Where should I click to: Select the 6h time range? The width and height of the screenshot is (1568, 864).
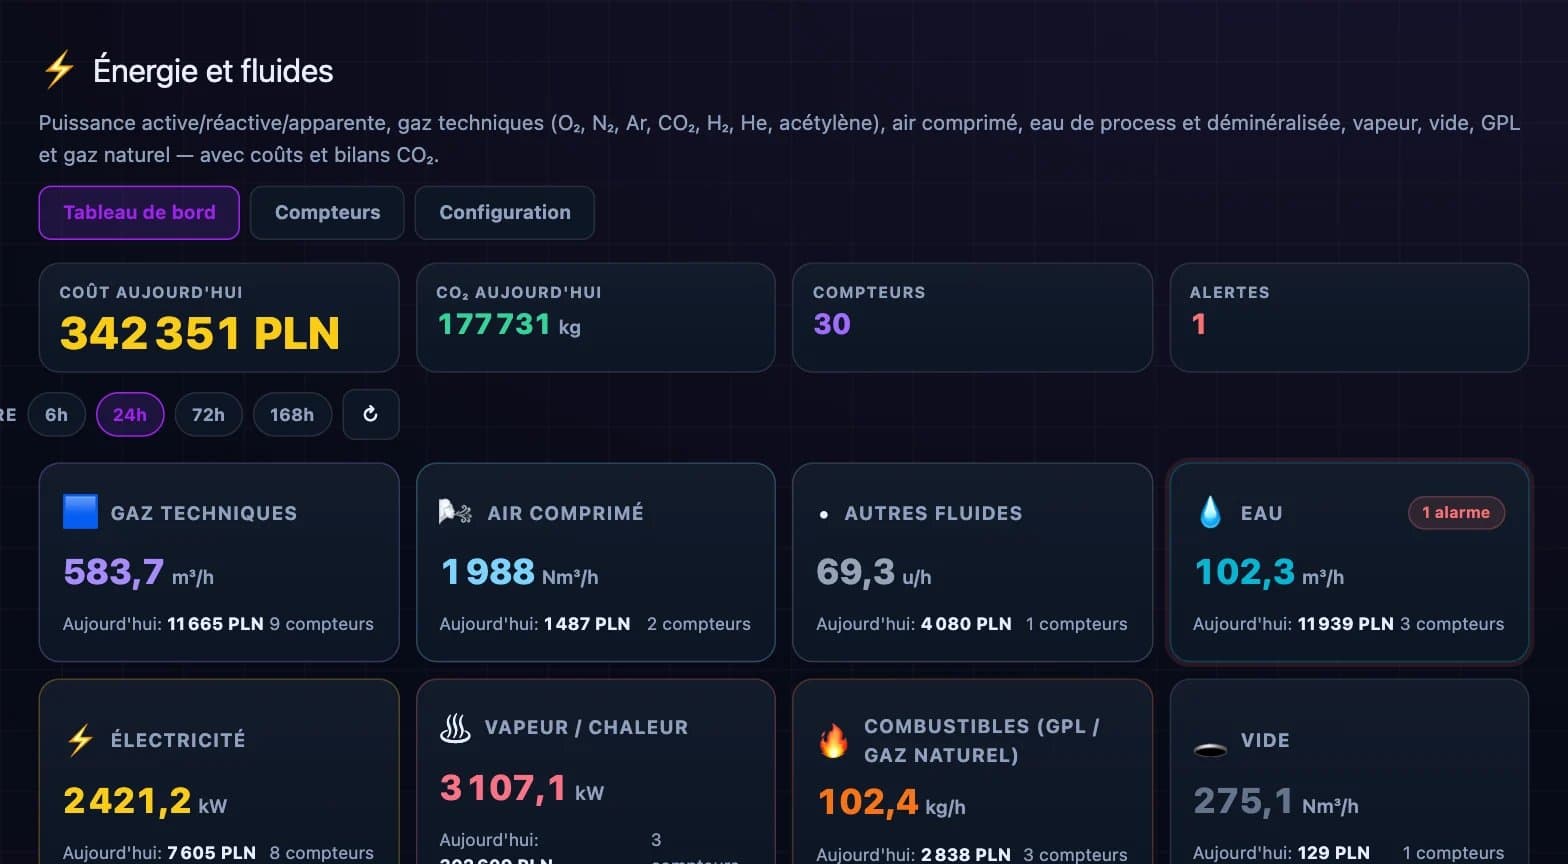point(57,414)
